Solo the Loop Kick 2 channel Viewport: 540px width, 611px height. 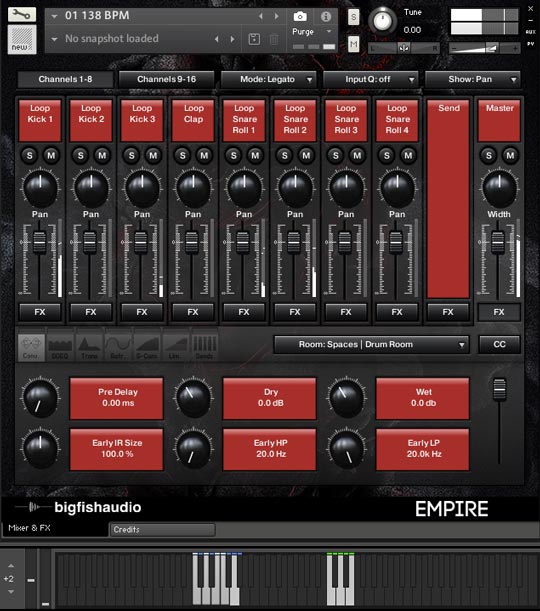pos(80,155)
